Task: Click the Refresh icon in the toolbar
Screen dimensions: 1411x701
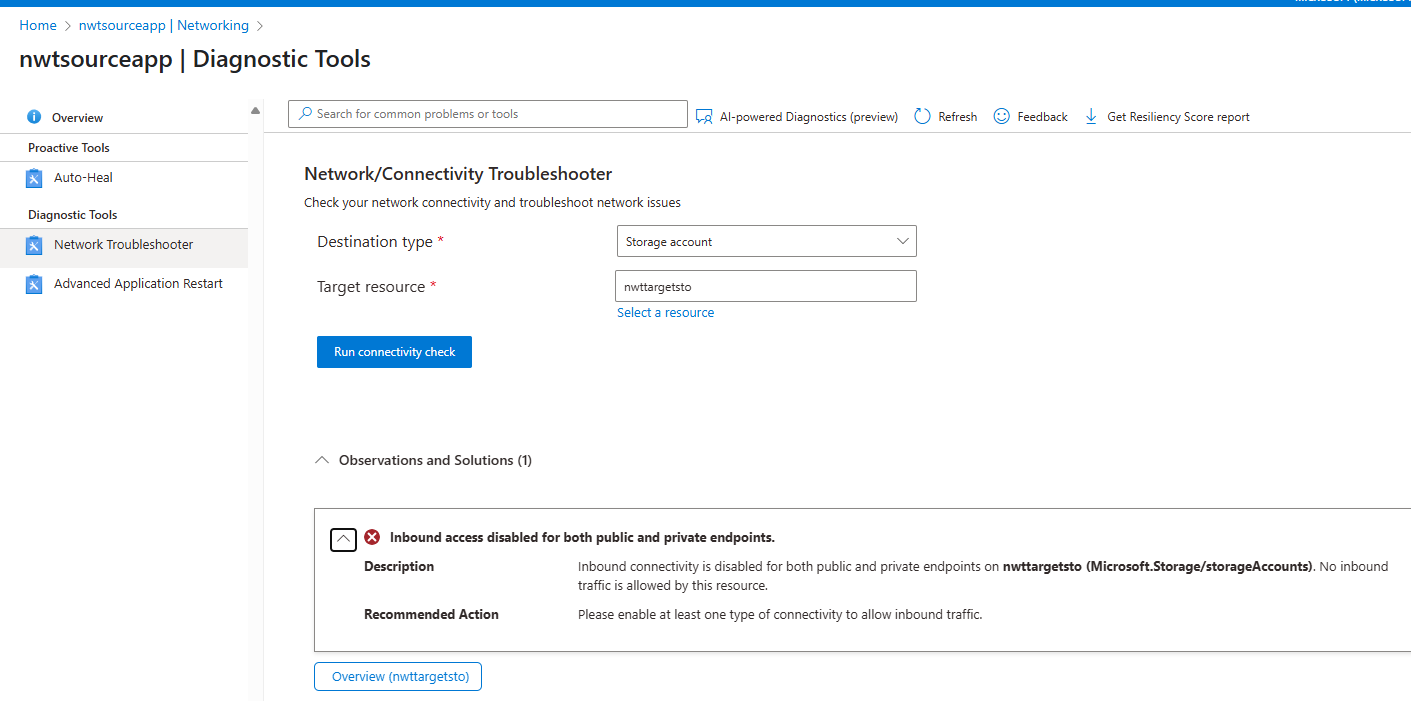Action: point(921,116)
